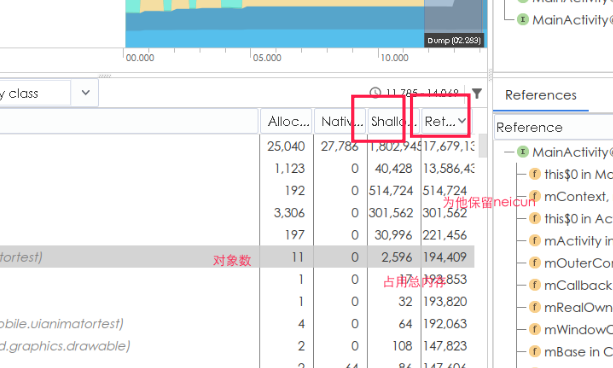Click the 147,823 retained size cell
This screenshot has height=368, width=613.
[445, 346]
